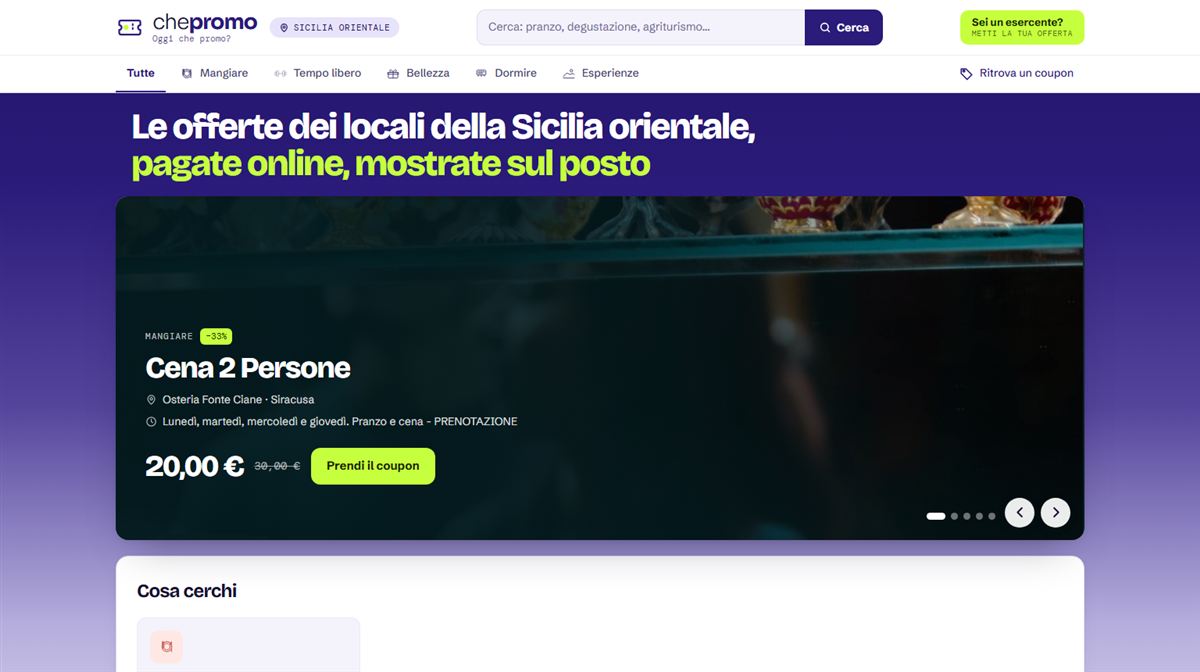Open the Dormire category tab

(506, 73)
